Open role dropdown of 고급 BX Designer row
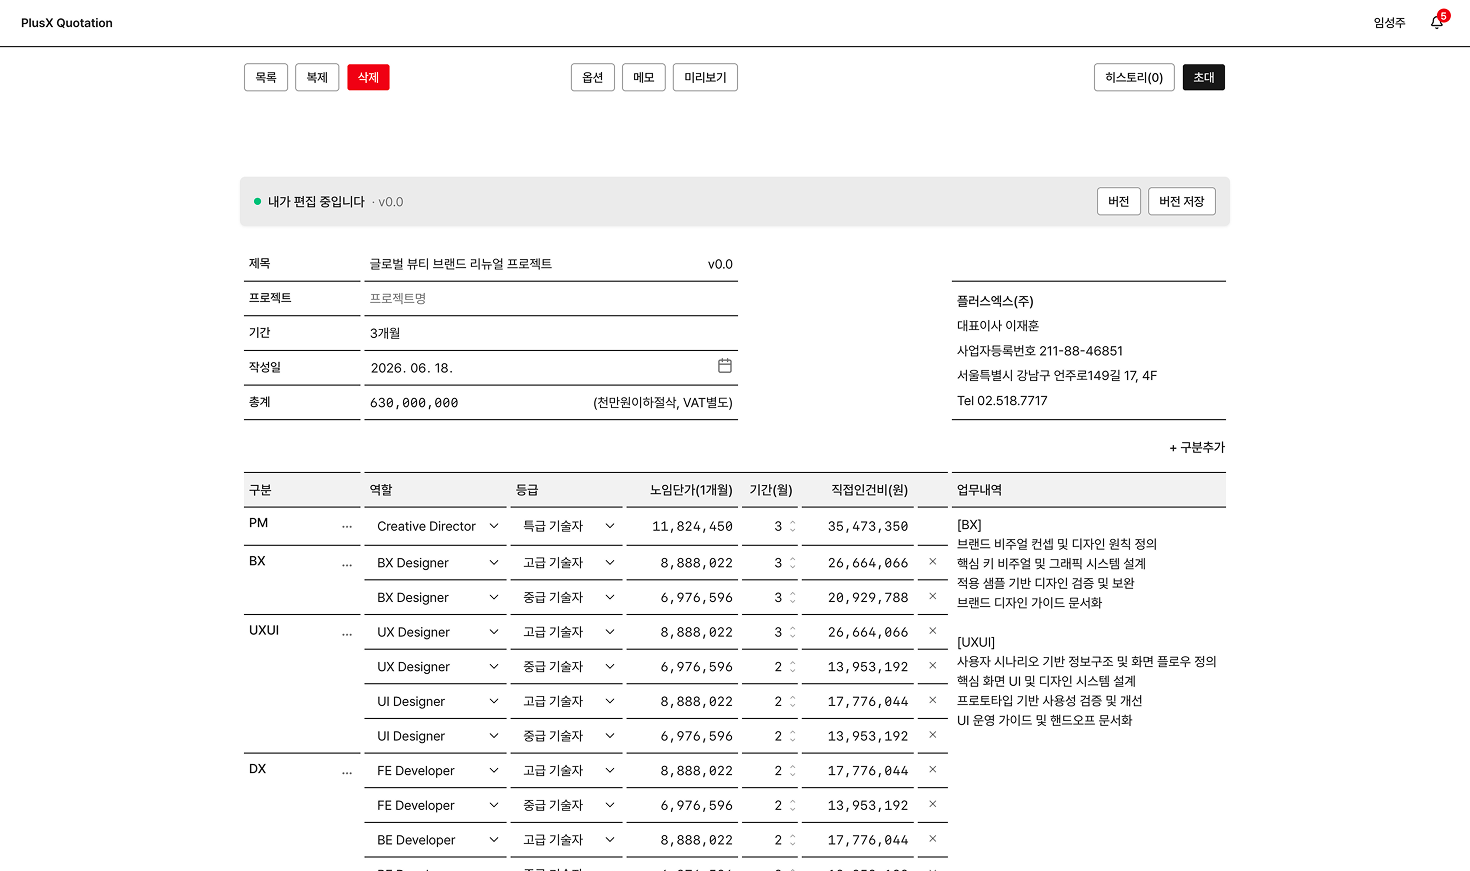Screen dimensions: 1470x871 point(436,563)
